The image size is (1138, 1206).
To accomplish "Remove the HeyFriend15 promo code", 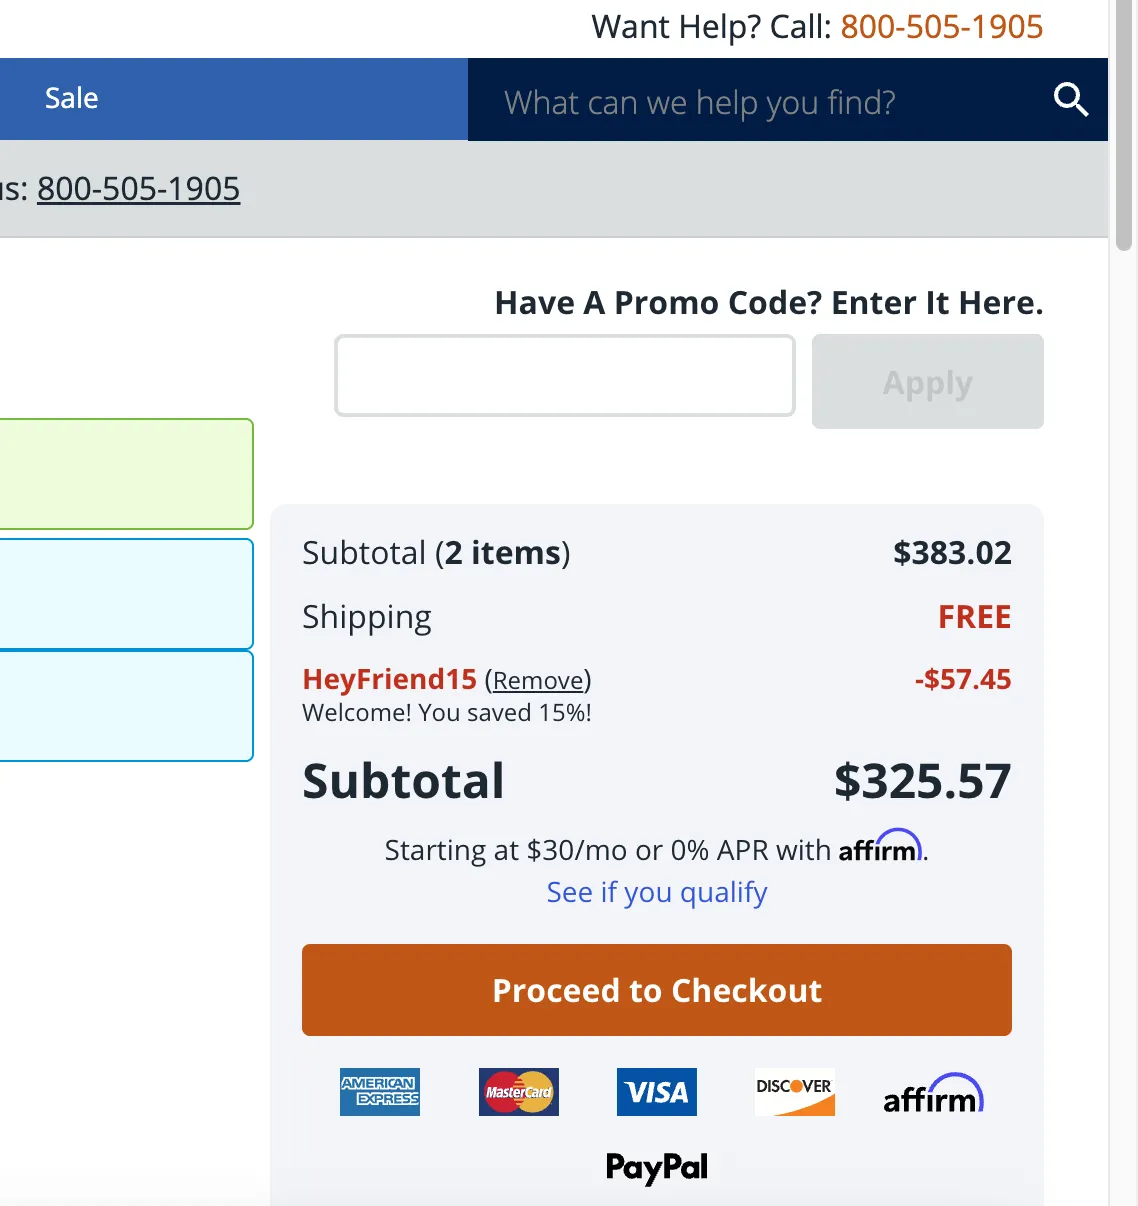I will coord(538,681).
